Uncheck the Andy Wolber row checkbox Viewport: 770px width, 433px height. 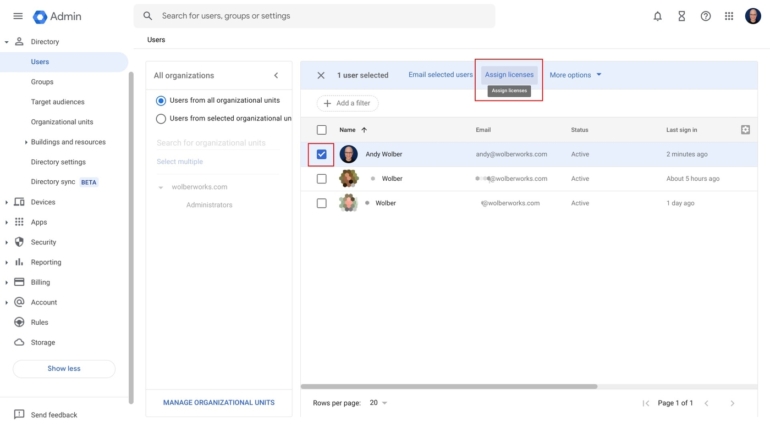tap(321, 154)
